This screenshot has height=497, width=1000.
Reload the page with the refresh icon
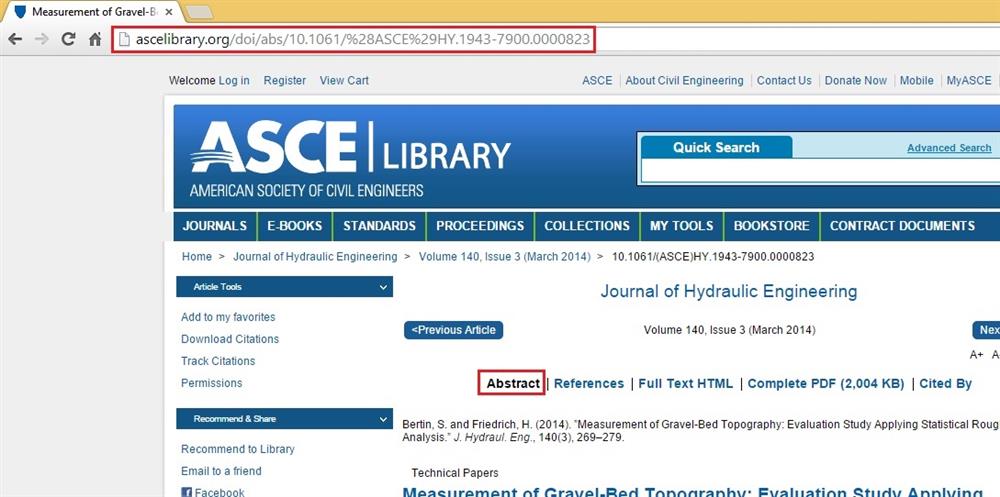68,40
